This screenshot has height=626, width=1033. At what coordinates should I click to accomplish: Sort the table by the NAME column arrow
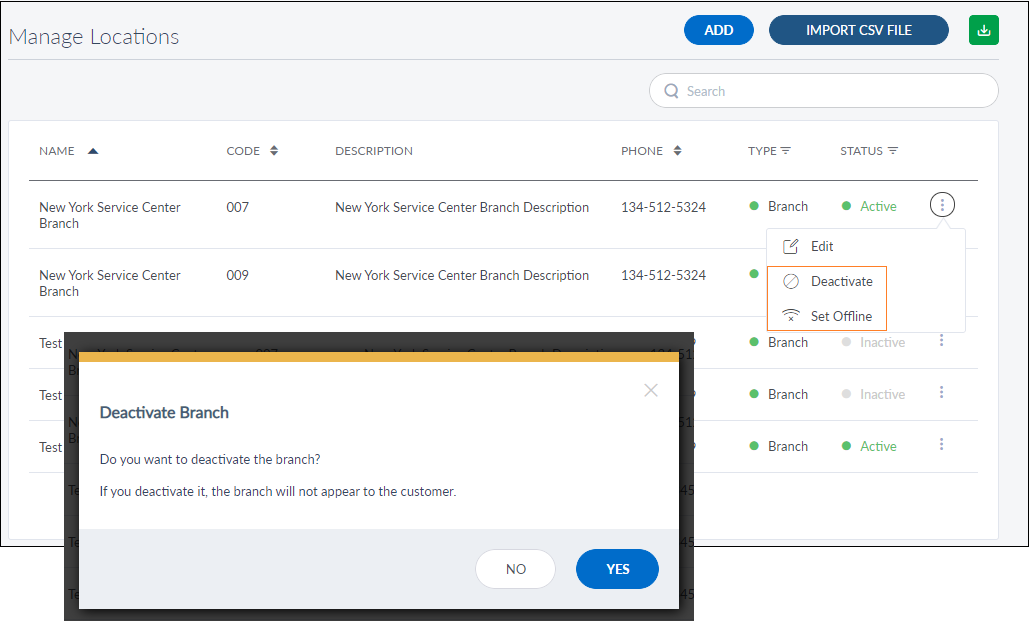point(93,151)
